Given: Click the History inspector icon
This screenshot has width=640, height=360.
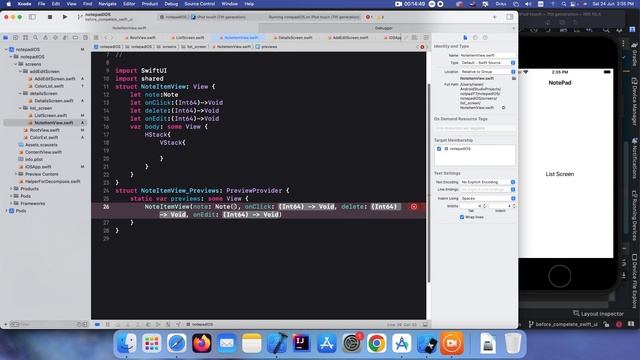Looking at the screenshot, I should tap(475, 38).
